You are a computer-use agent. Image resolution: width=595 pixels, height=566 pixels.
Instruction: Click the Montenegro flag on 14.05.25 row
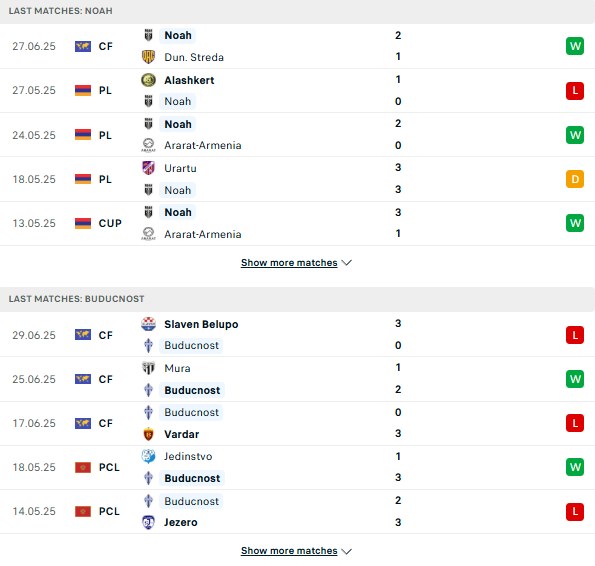[x=83, y=511]
